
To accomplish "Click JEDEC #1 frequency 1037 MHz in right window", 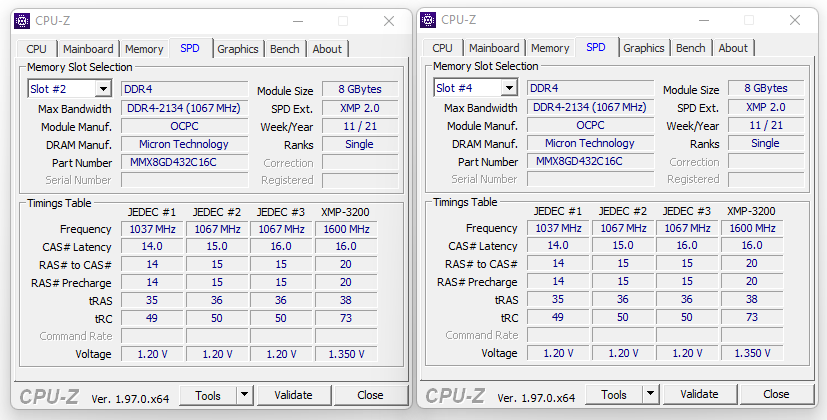I will coord(559,228).
